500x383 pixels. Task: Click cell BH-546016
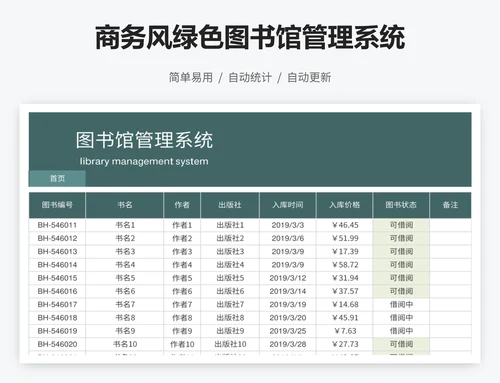(x=57, y=291)
